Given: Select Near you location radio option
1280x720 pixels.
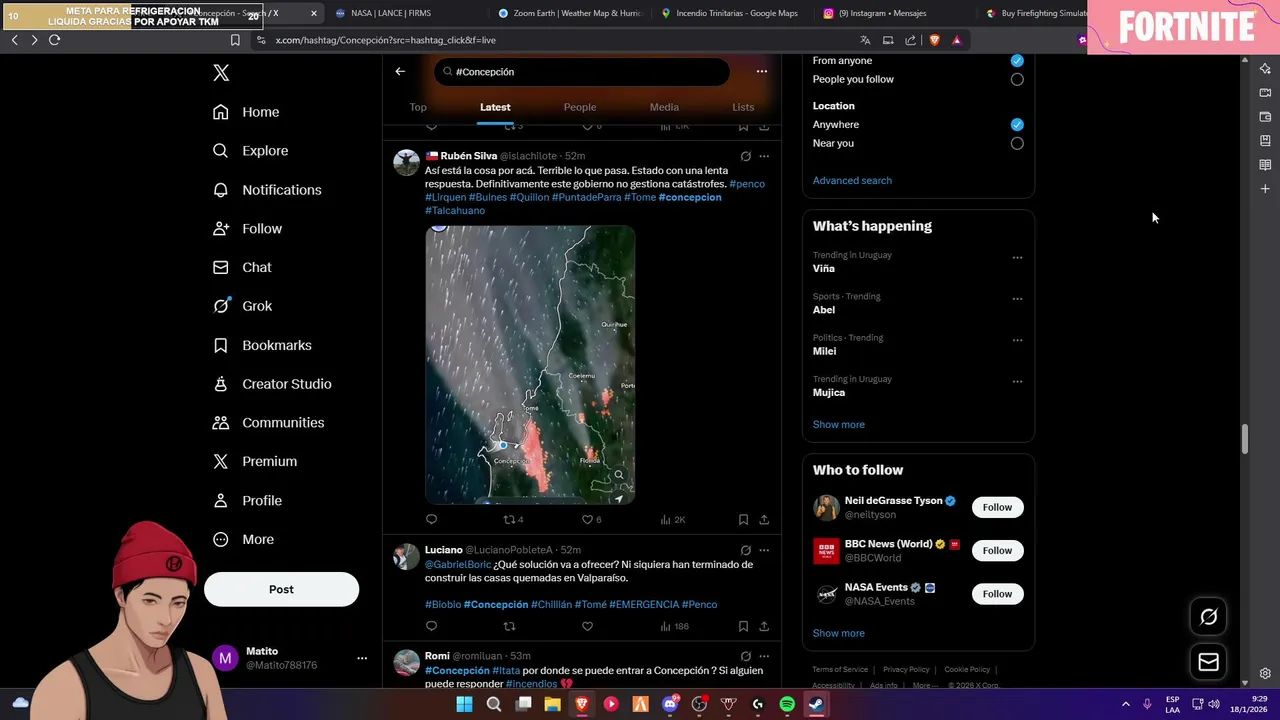Looking at the screenshot, I should [1017, 143].
